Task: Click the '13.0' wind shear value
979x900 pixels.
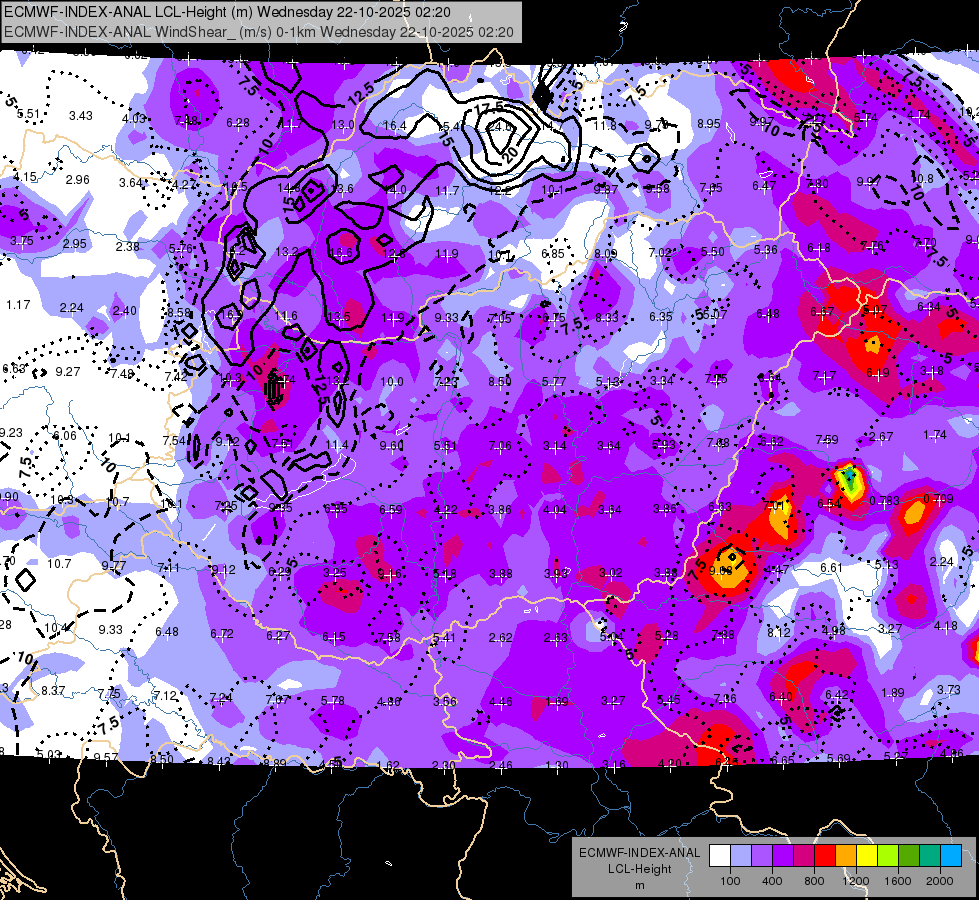Action: click(x=343, y=125)
